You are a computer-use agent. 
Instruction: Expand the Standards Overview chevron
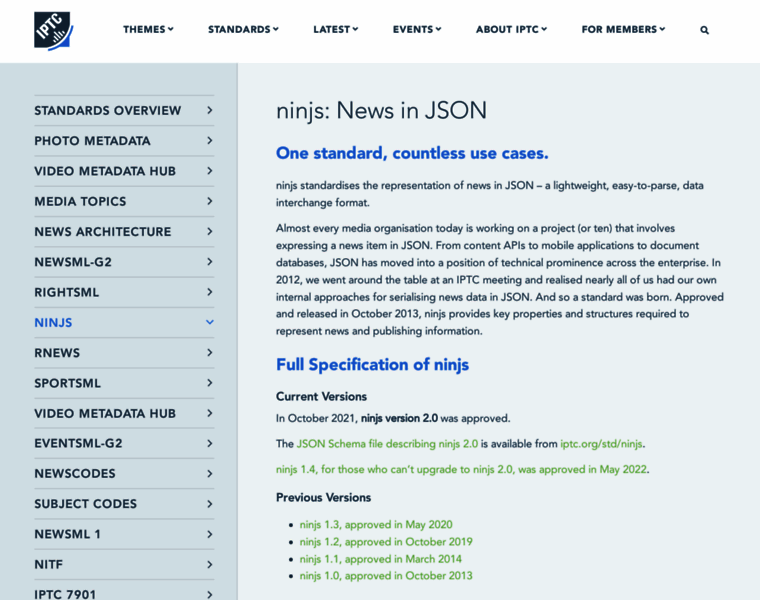(x=209, y=111)
